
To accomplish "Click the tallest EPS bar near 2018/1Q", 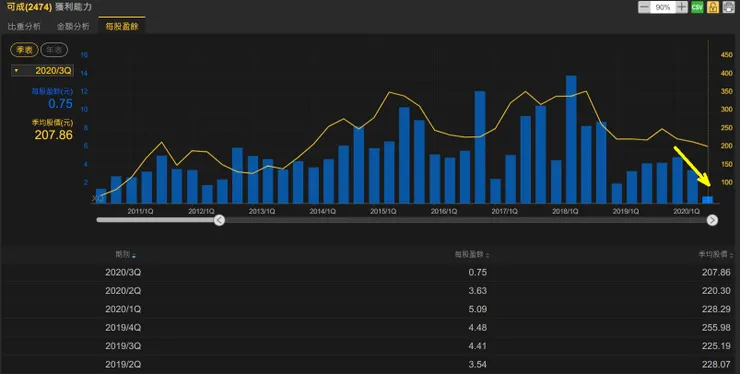I will pyautogui.click(x=571, y=139).
